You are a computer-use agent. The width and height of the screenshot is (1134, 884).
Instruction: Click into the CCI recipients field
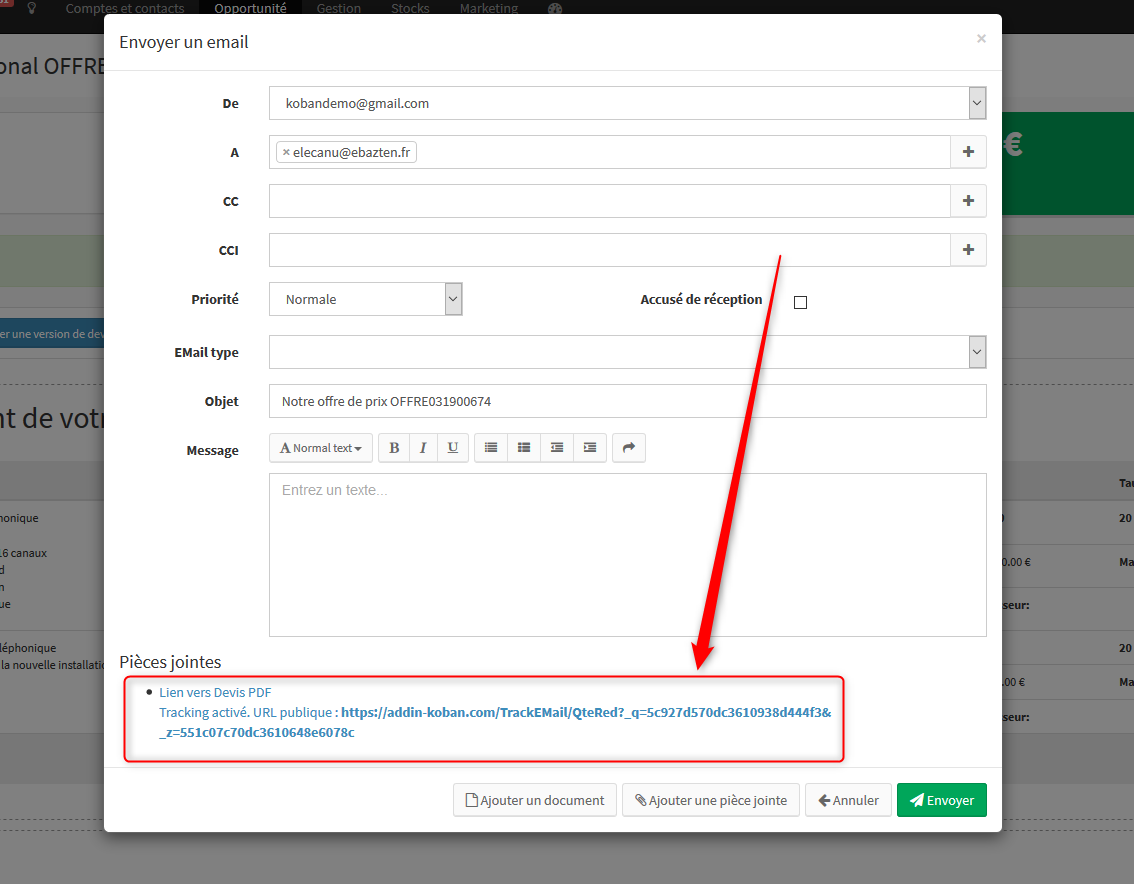(x=610, y=250)
